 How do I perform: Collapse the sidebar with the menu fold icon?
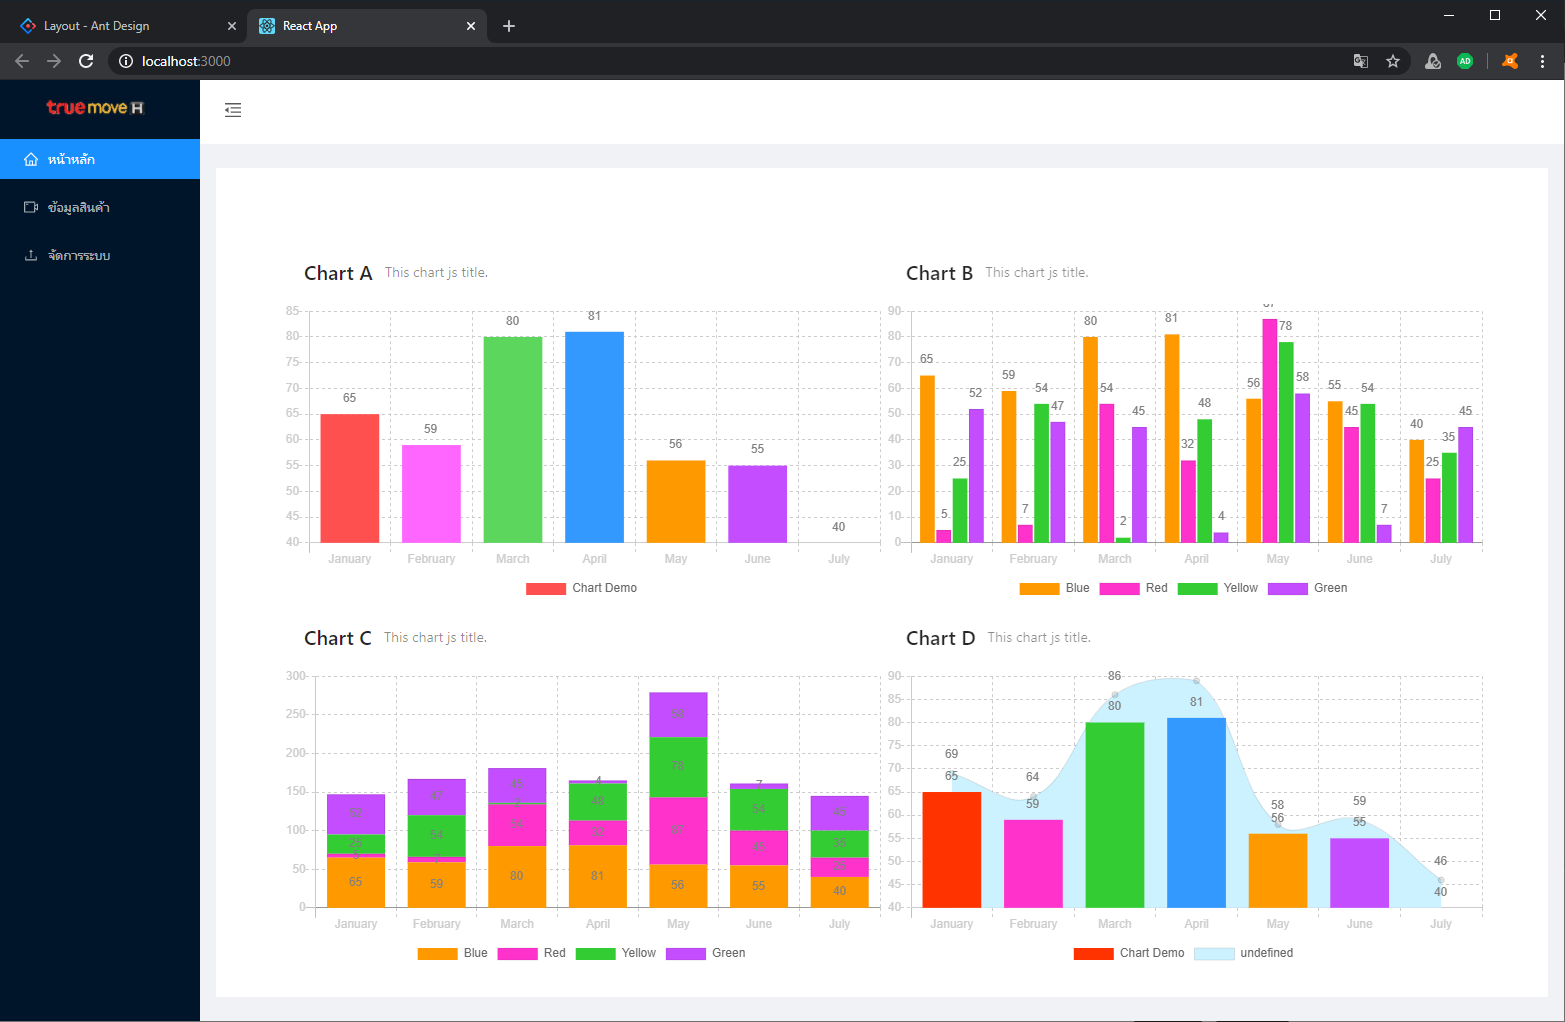coord(233,110)
